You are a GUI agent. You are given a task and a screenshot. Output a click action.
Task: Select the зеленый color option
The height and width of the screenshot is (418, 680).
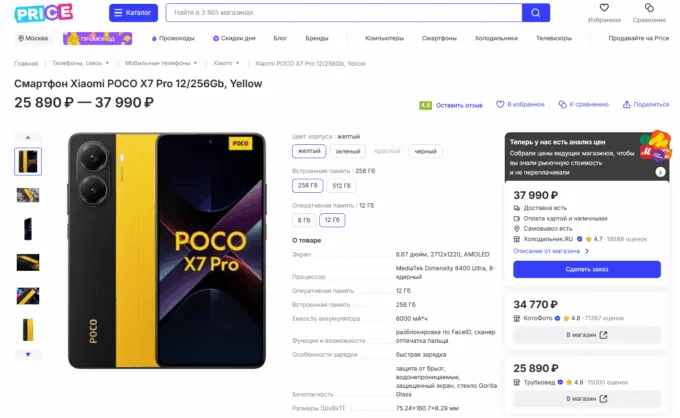(x=348, y=151)
